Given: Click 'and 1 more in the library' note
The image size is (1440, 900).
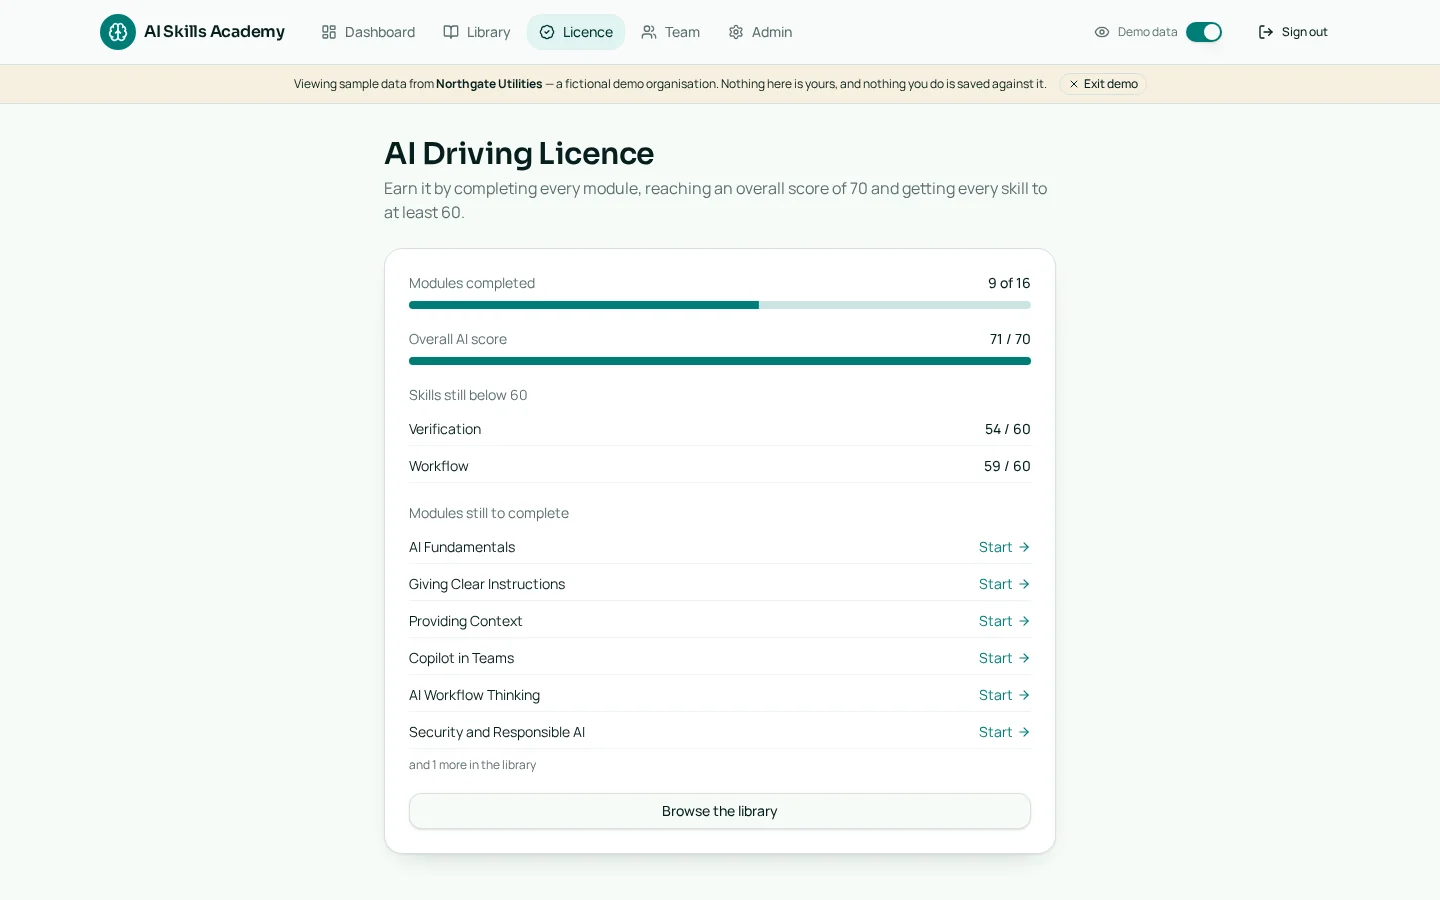Looking at the screenshot, I should click(472, 765).
